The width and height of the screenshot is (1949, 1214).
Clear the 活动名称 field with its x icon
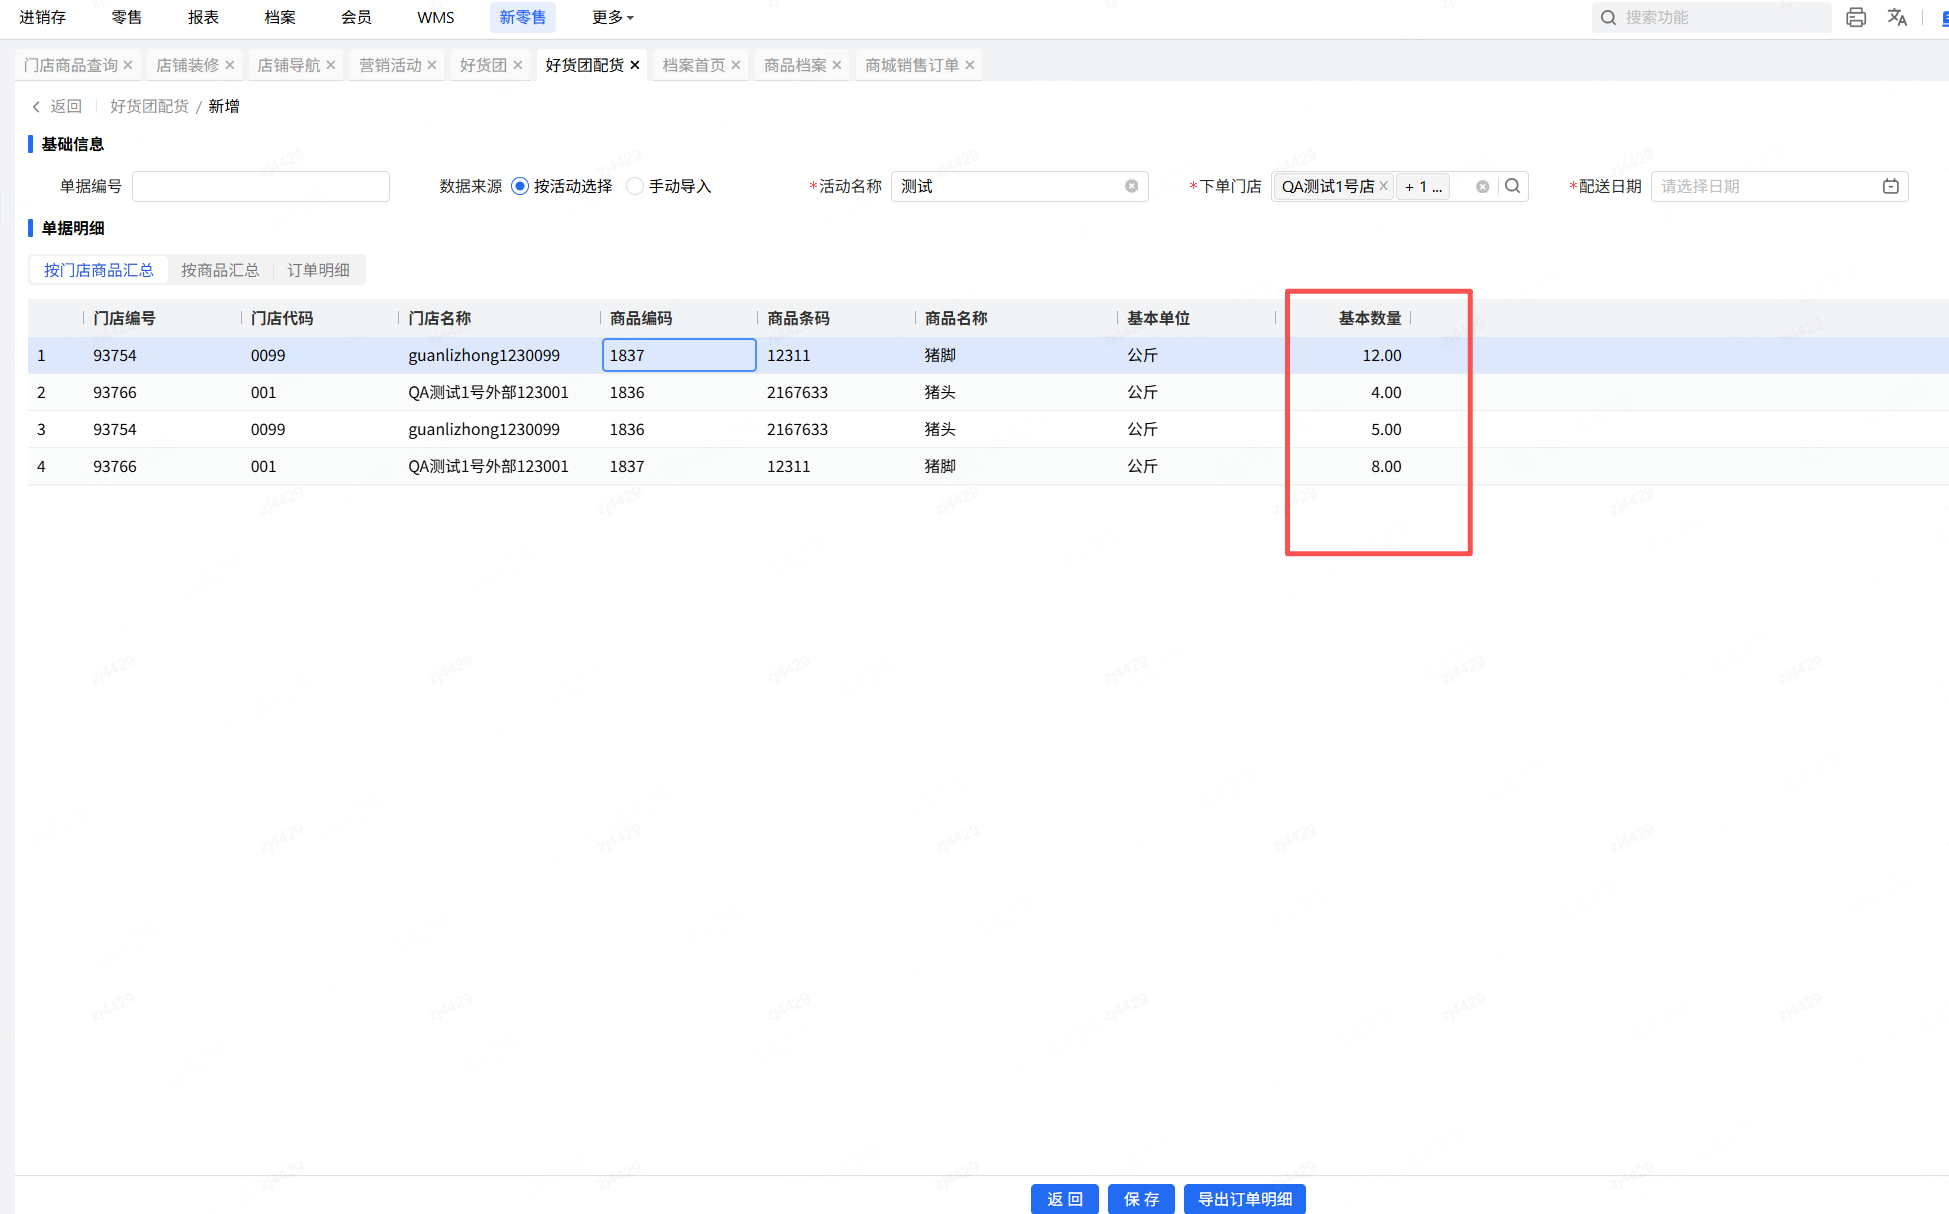[x=1131, y=186]
